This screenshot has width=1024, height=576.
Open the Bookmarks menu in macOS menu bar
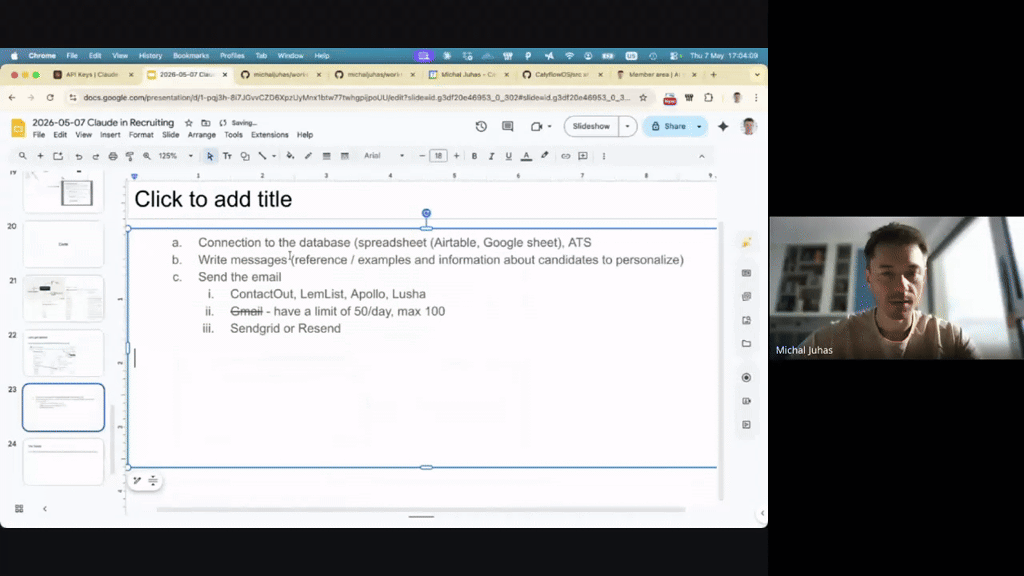[191, 56]
